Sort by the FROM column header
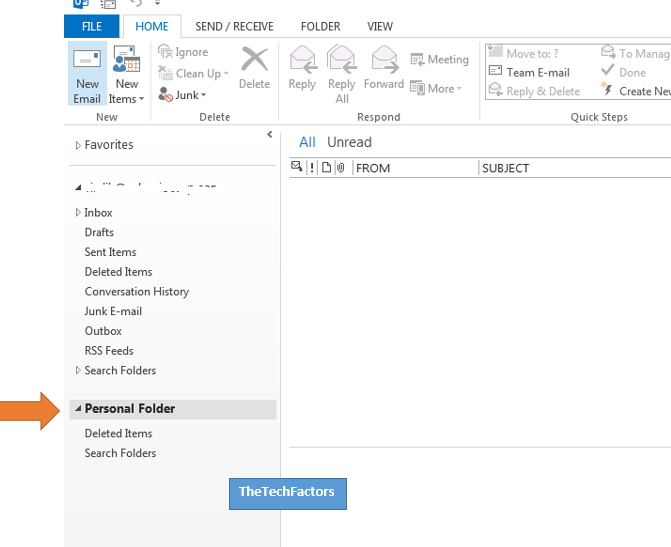This screenshot has width=671, height=547. [416, 168]
